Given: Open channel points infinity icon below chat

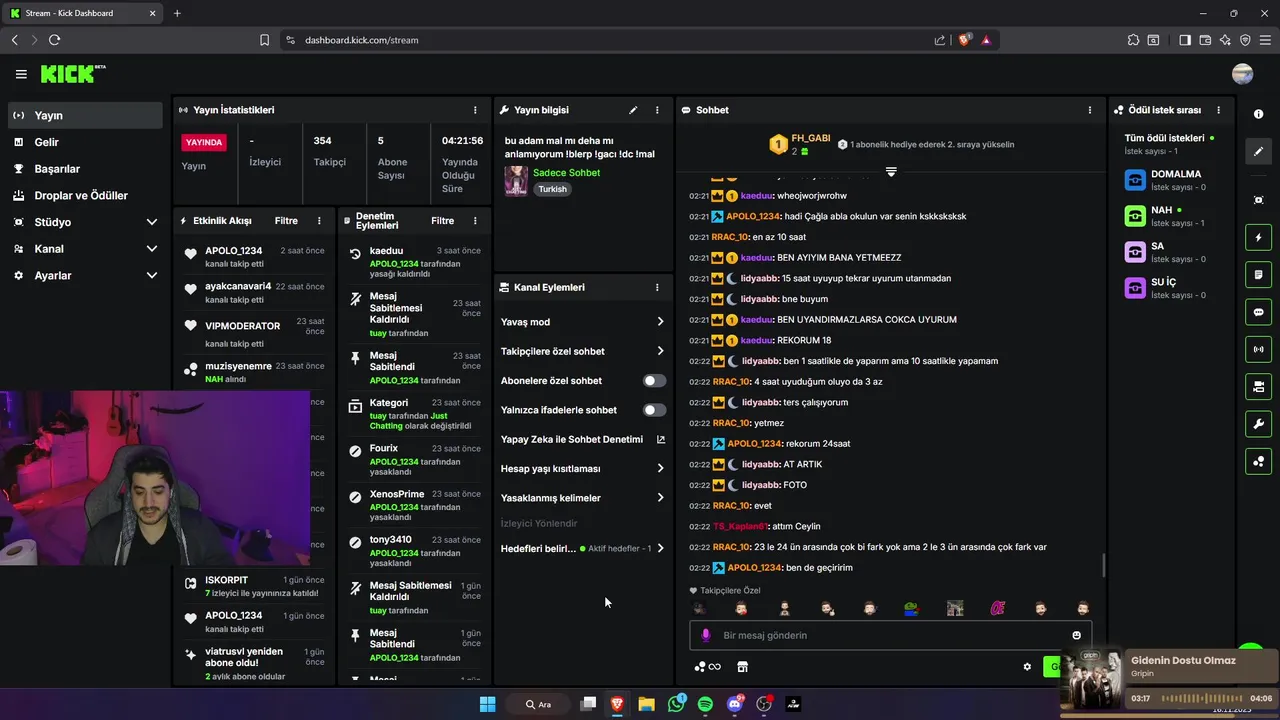Looking at the screenshot, I should click(708, 667).
